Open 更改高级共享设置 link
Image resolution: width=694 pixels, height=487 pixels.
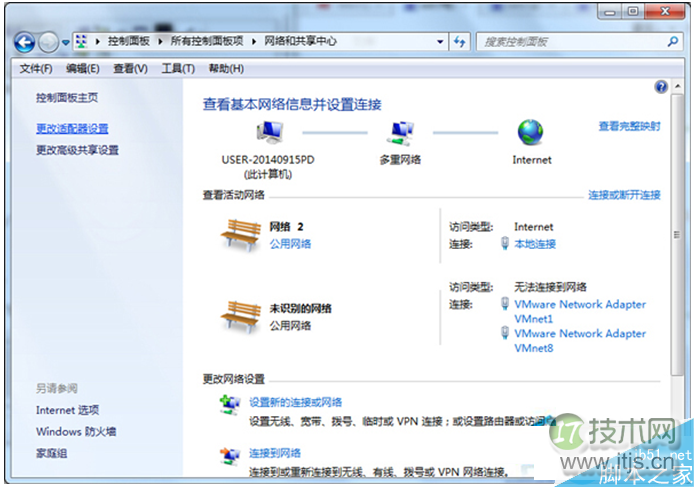click(x=77, y=150)
